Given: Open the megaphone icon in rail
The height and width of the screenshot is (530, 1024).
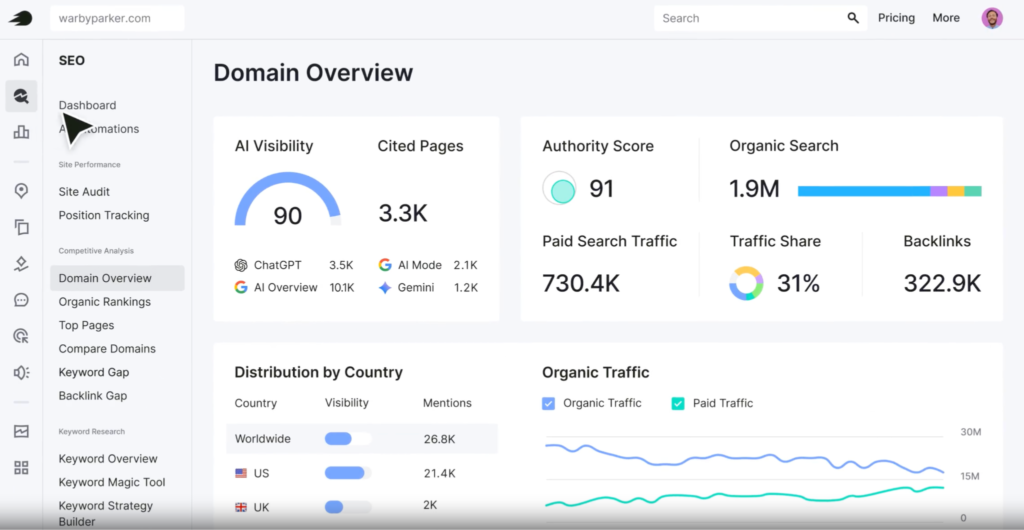Looking at the screenshot, I should pyautogui.click(x=22, y=372).
